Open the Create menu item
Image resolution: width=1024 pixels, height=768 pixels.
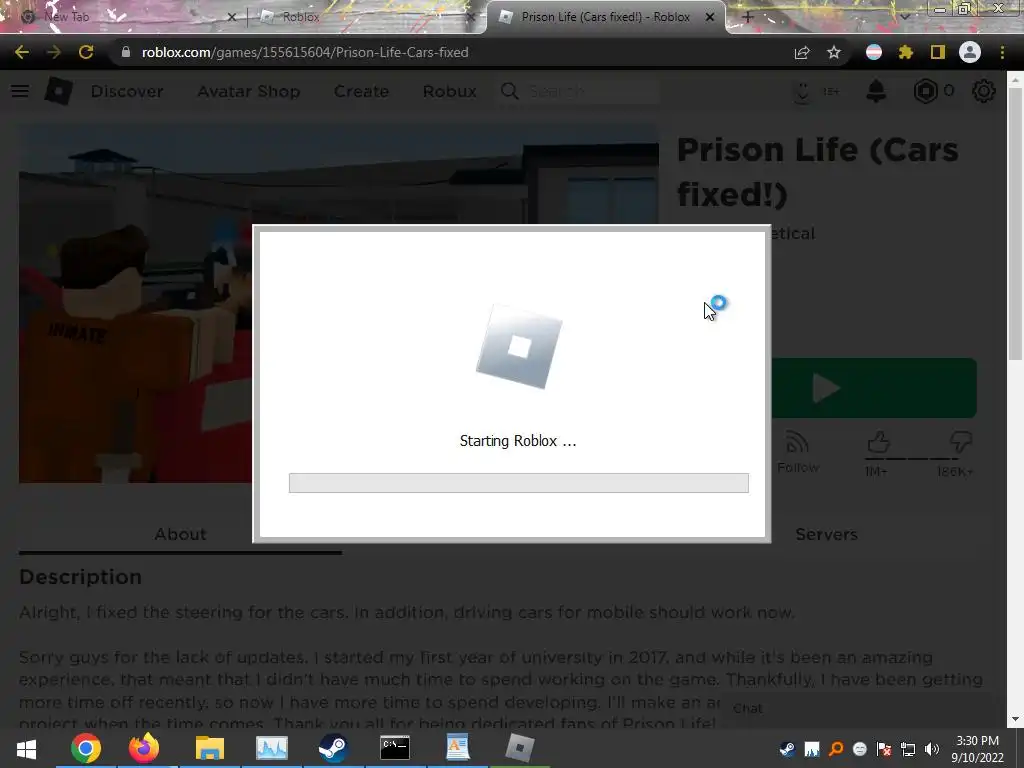pos(361,91)
